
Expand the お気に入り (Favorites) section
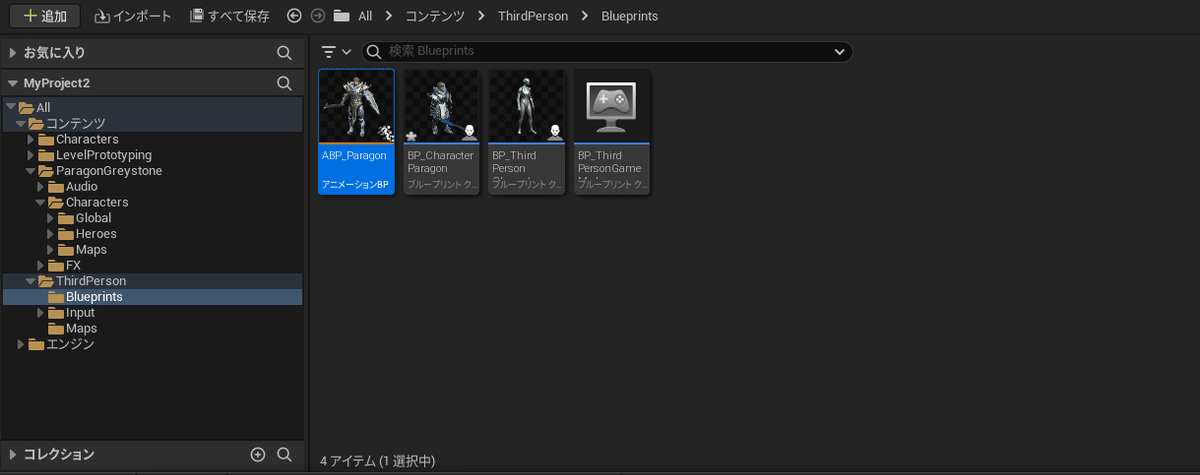(13, 53)
